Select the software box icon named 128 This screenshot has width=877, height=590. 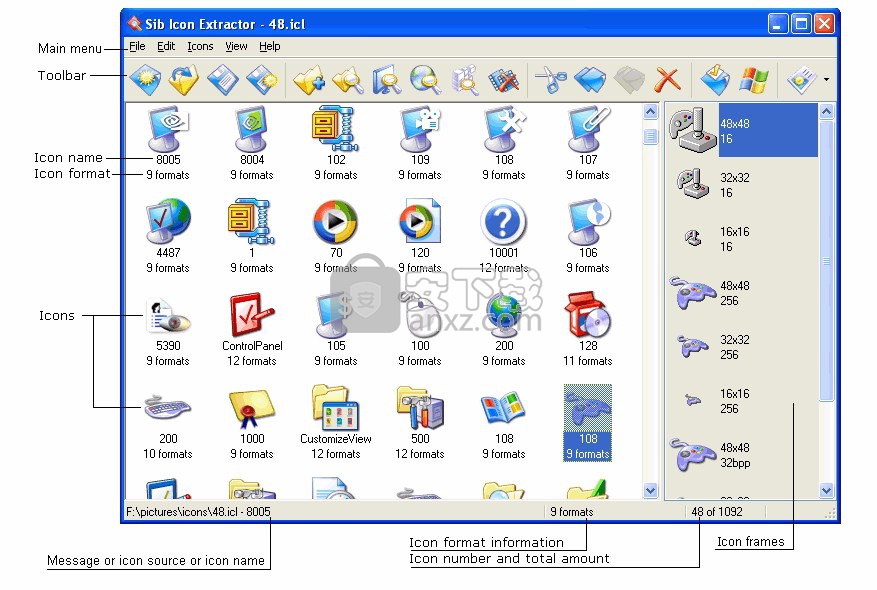coord(588,329)
